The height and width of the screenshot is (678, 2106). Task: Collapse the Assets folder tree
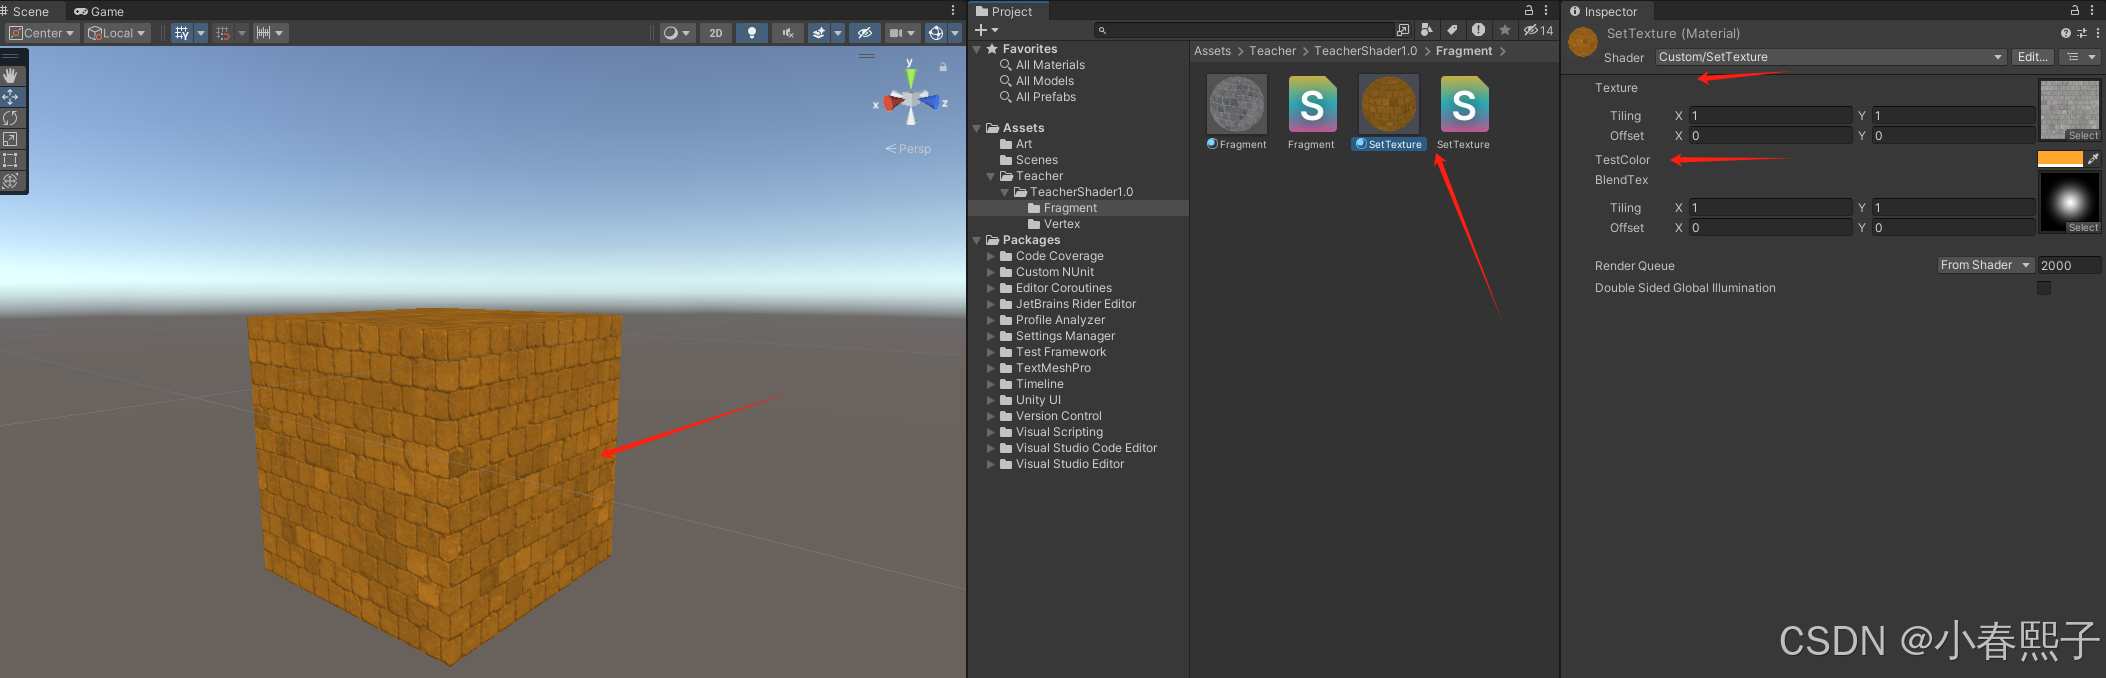coord(977,128)
